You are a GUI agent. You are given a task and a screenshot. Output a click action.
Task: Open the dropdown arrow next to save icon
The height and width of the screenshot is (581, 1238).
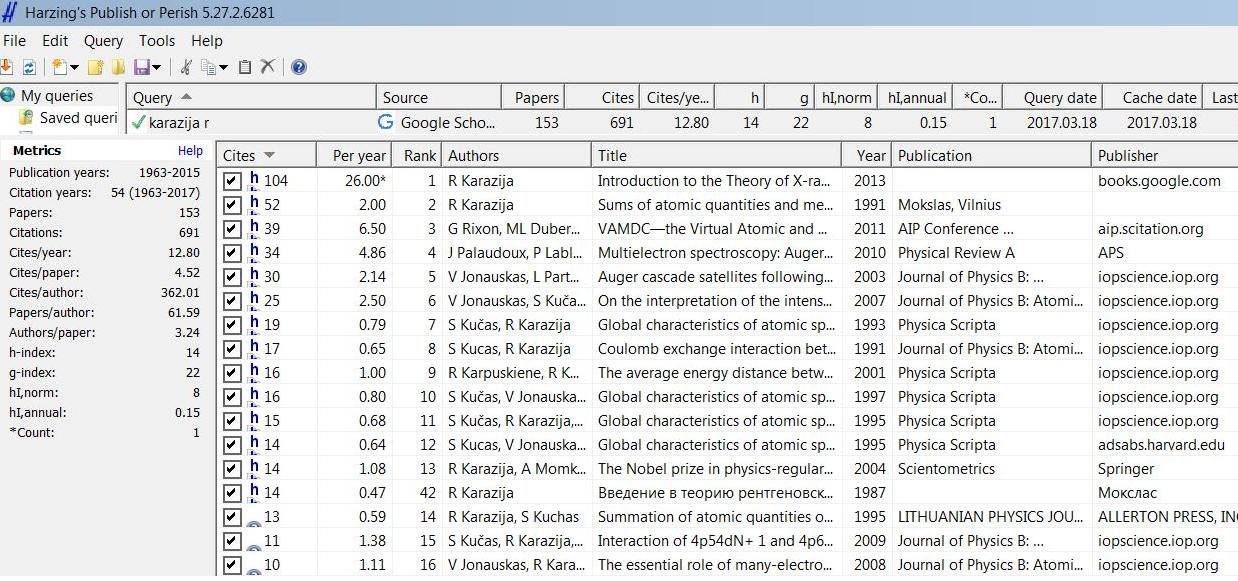157,68
